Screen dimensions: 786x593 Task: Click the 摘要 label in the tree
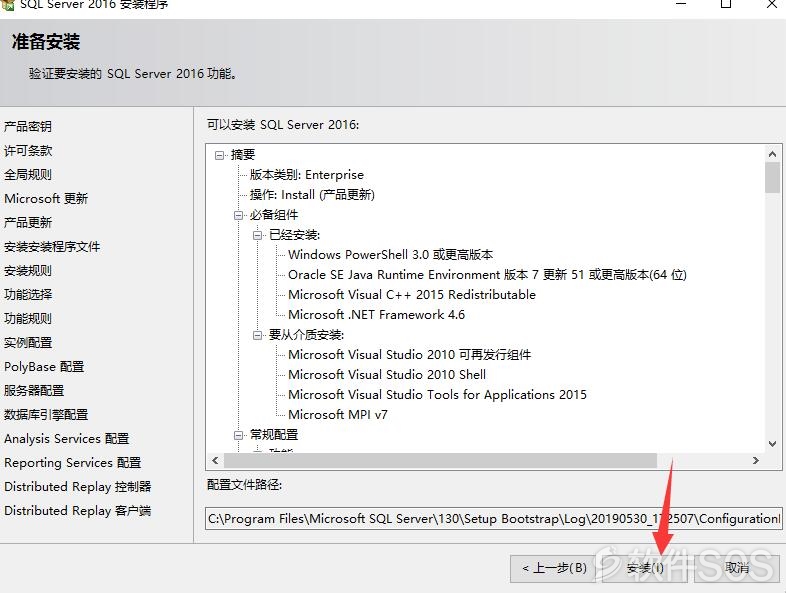243,155
